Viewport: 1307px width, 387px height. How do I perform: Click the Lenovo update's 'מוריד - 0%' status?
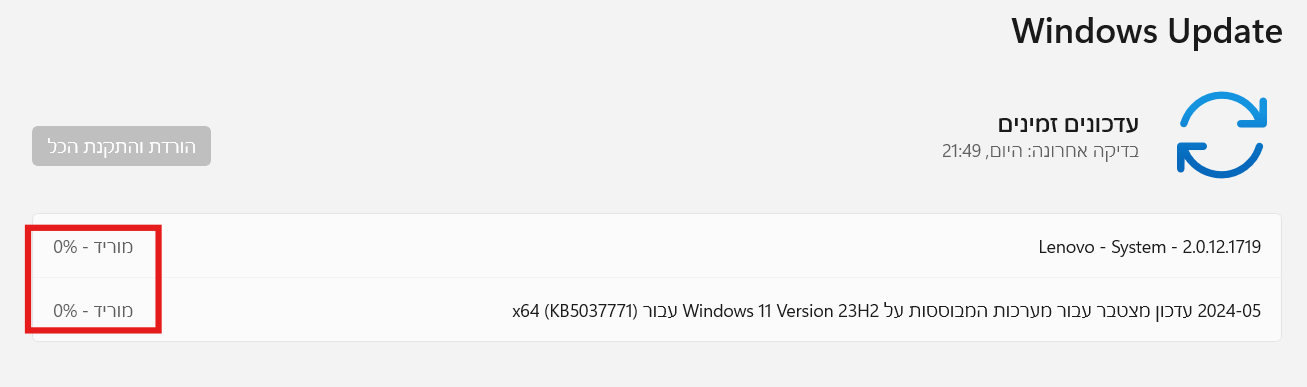[x=93, y=246]
